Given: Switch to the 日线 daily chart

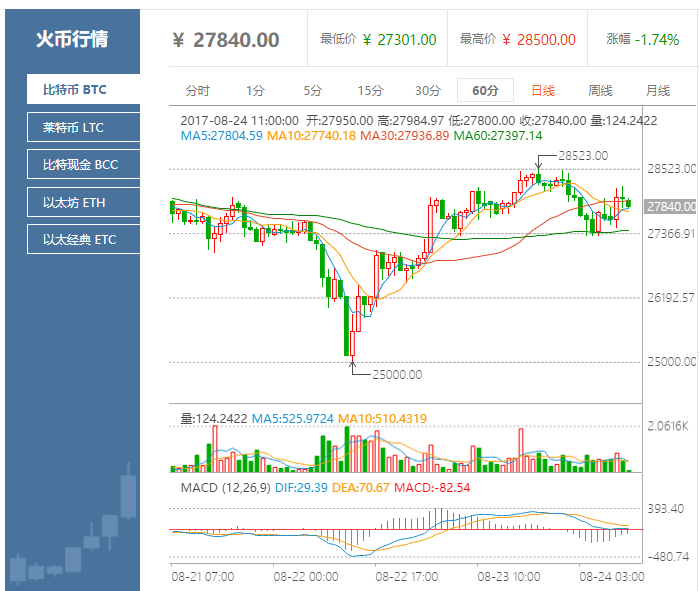Looking at the screenshot, I should pos(543,91).
